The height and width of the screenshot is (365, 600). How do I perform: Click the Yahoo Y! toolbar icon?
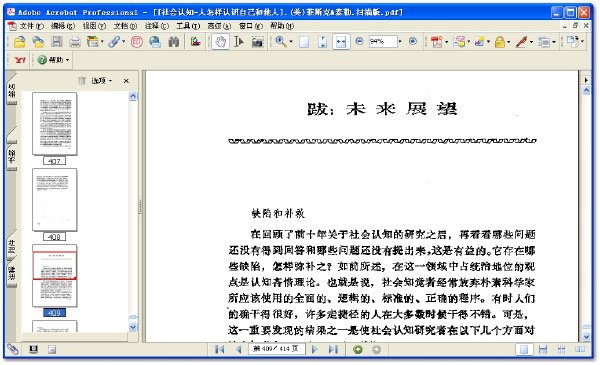click(x=20, y=60)
